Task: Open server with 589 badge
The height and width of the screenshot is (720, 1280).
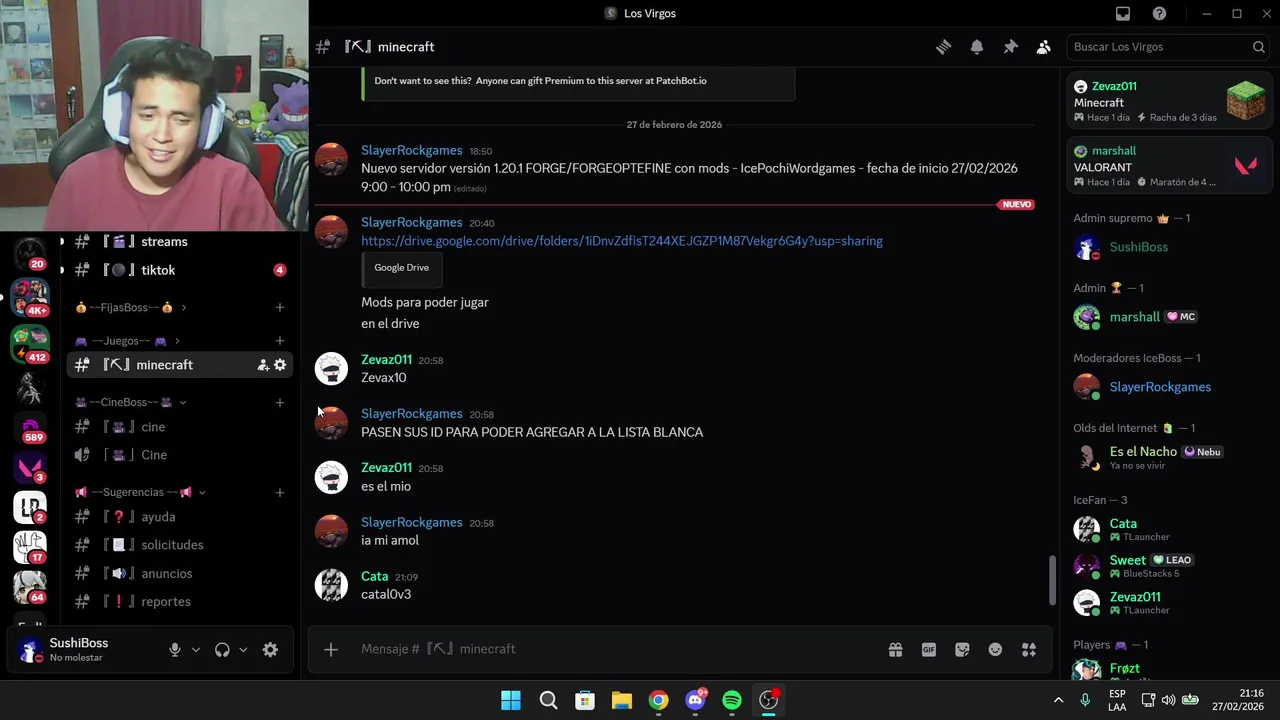Action: coord(30,428)
